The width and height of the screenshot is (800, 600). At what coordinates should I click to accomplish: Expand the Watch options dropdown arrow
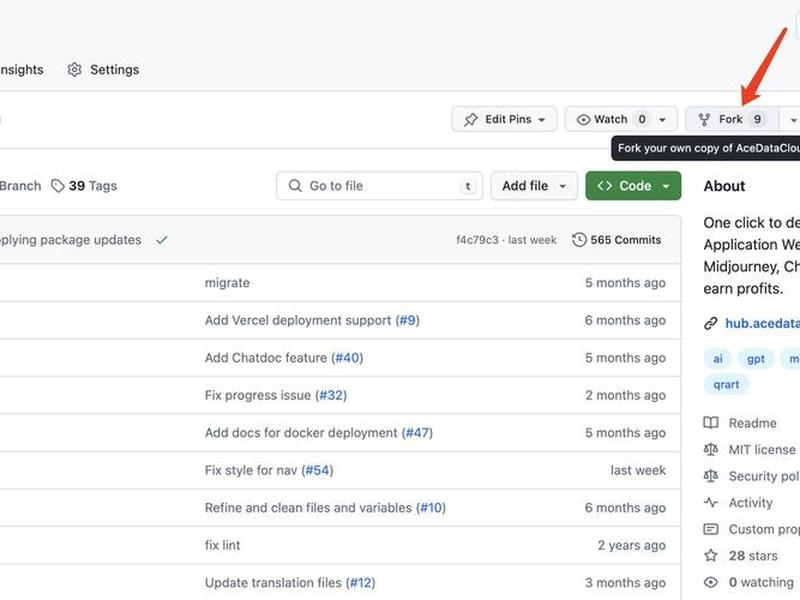(x=662, y=120)
